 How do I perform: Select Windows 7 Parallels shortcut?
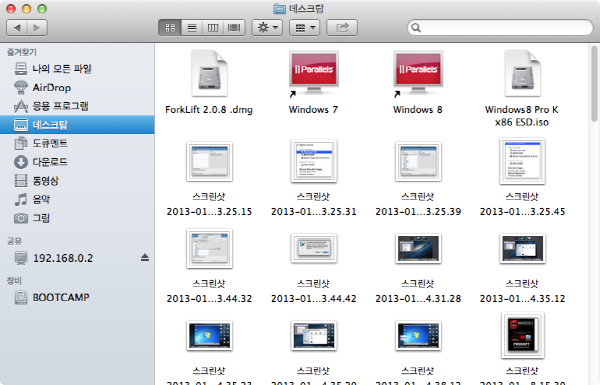pyautogui.click(x=314, y=73)
